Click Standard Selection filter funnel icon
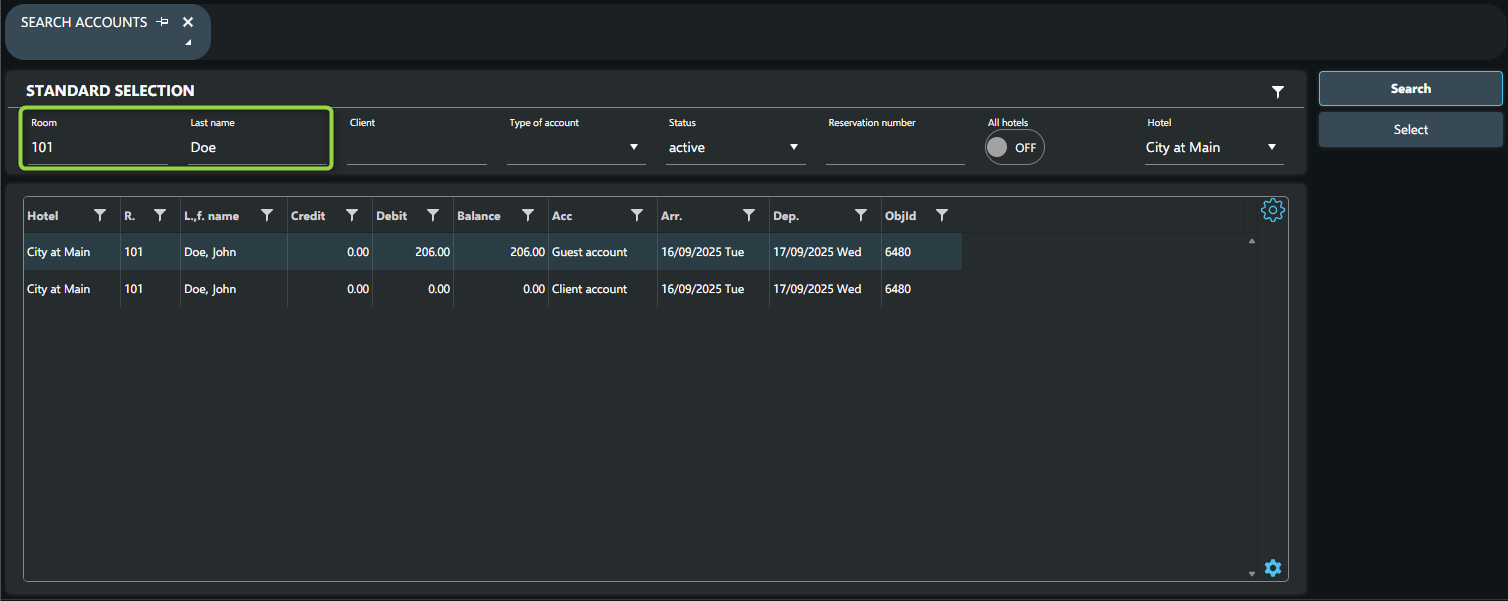 pyautogui.click(x=1277, y=92)
